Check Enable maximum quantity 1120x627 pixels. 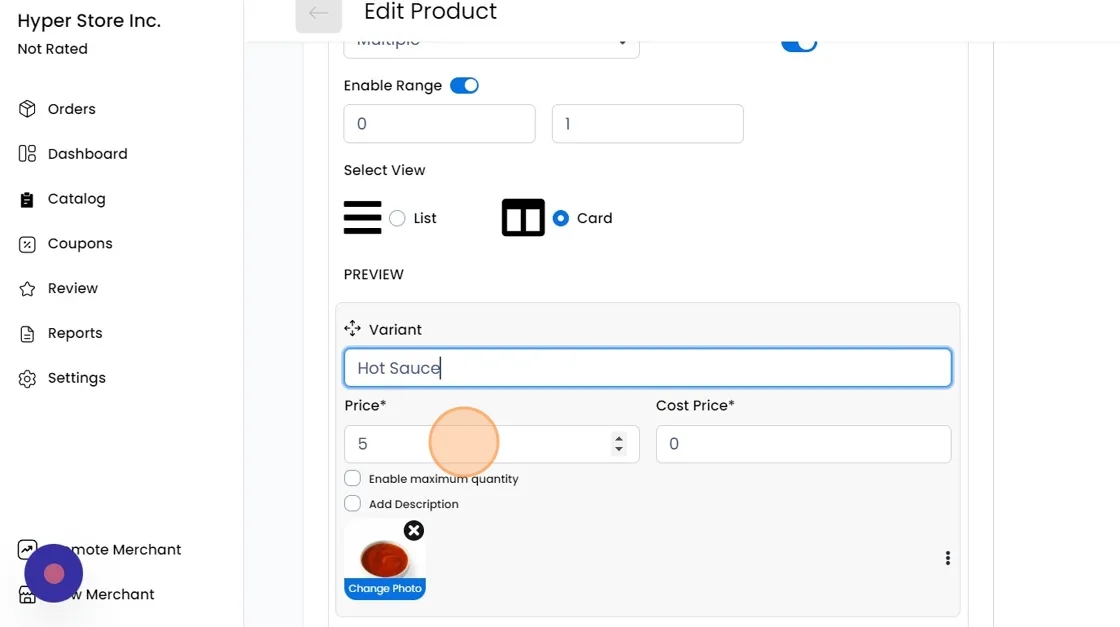tap(352, 479)
